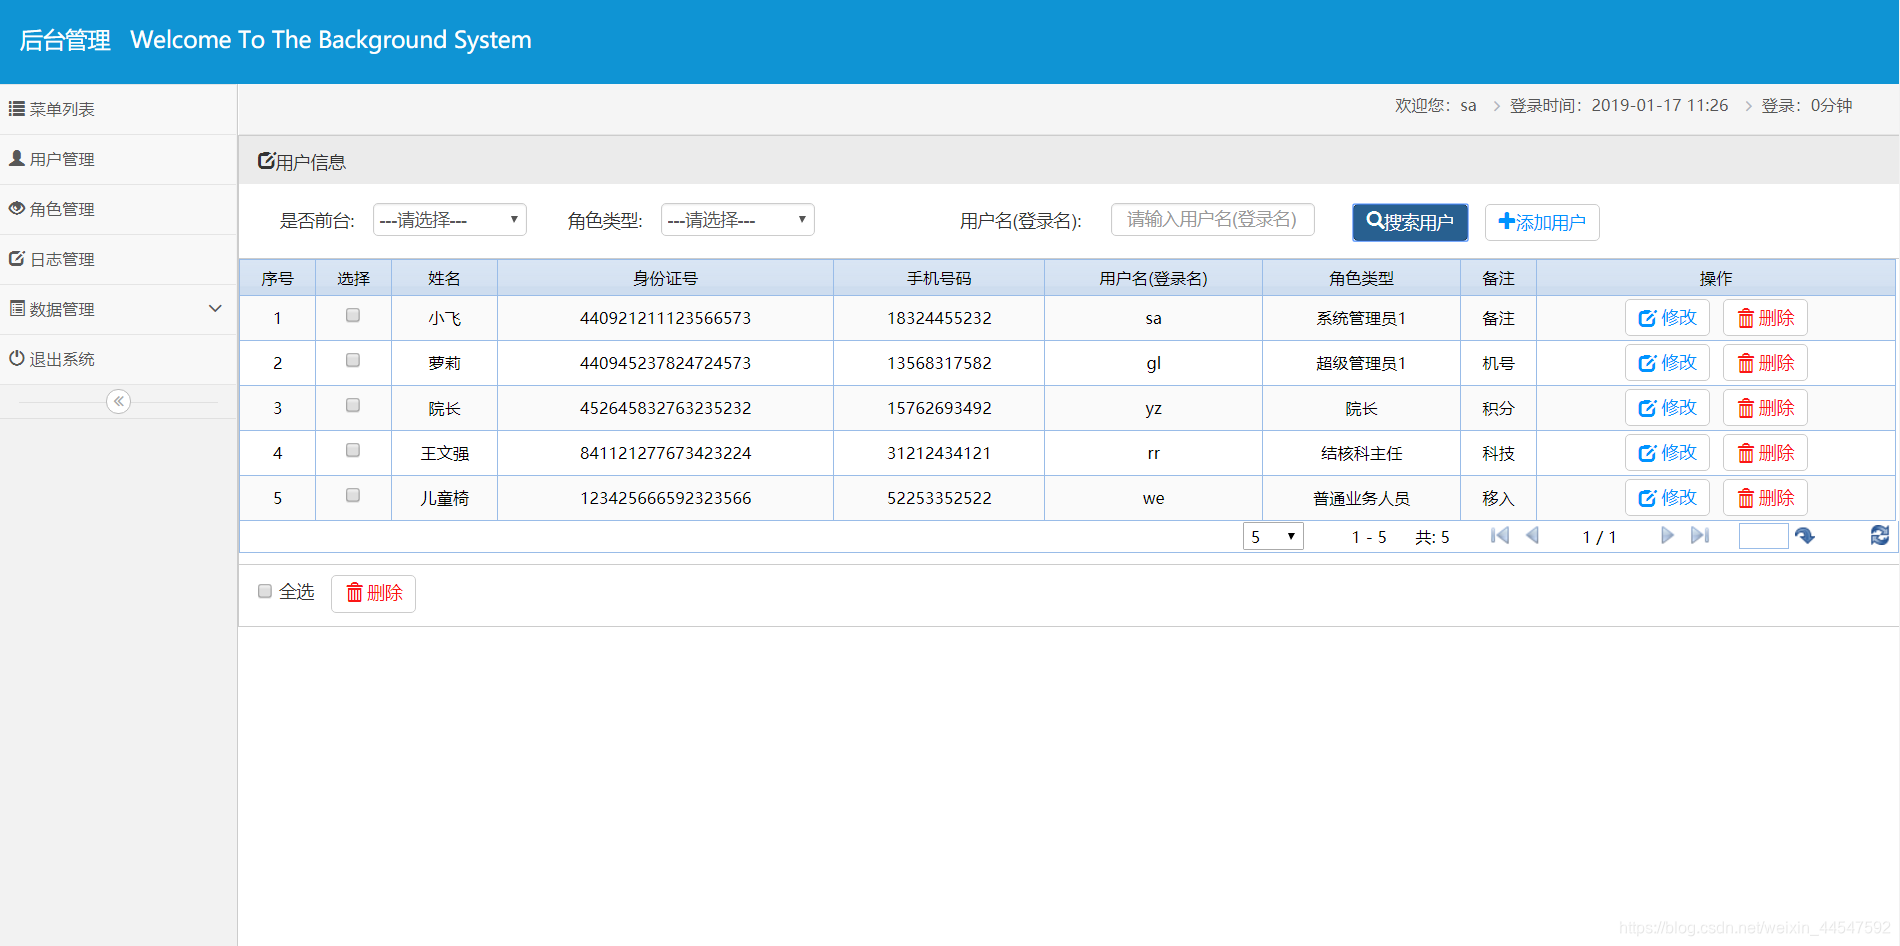Click phone number 13568317582

[939, 363]
